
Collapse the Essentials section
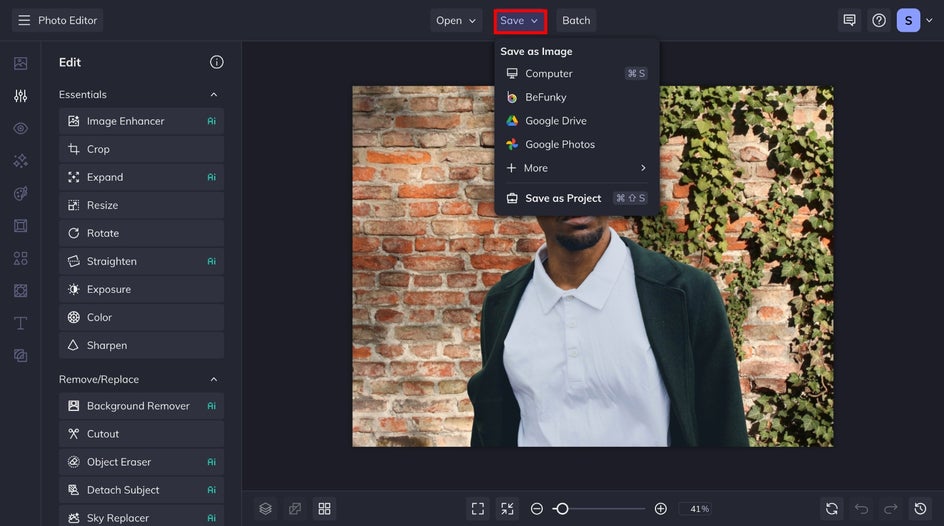[213, 95]
